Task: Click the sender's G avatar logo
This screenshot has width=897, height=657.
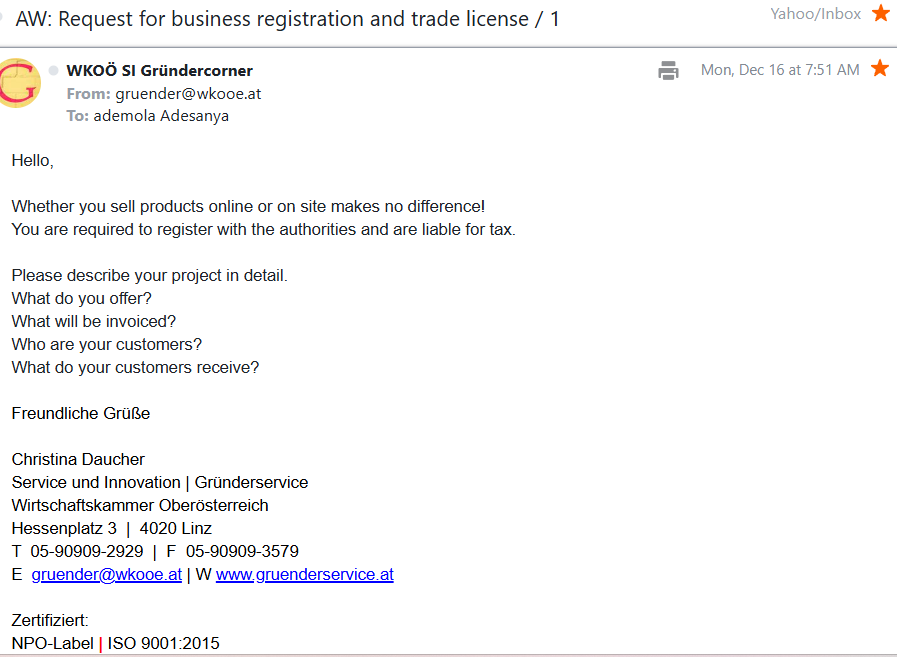Action: point(20,83)
